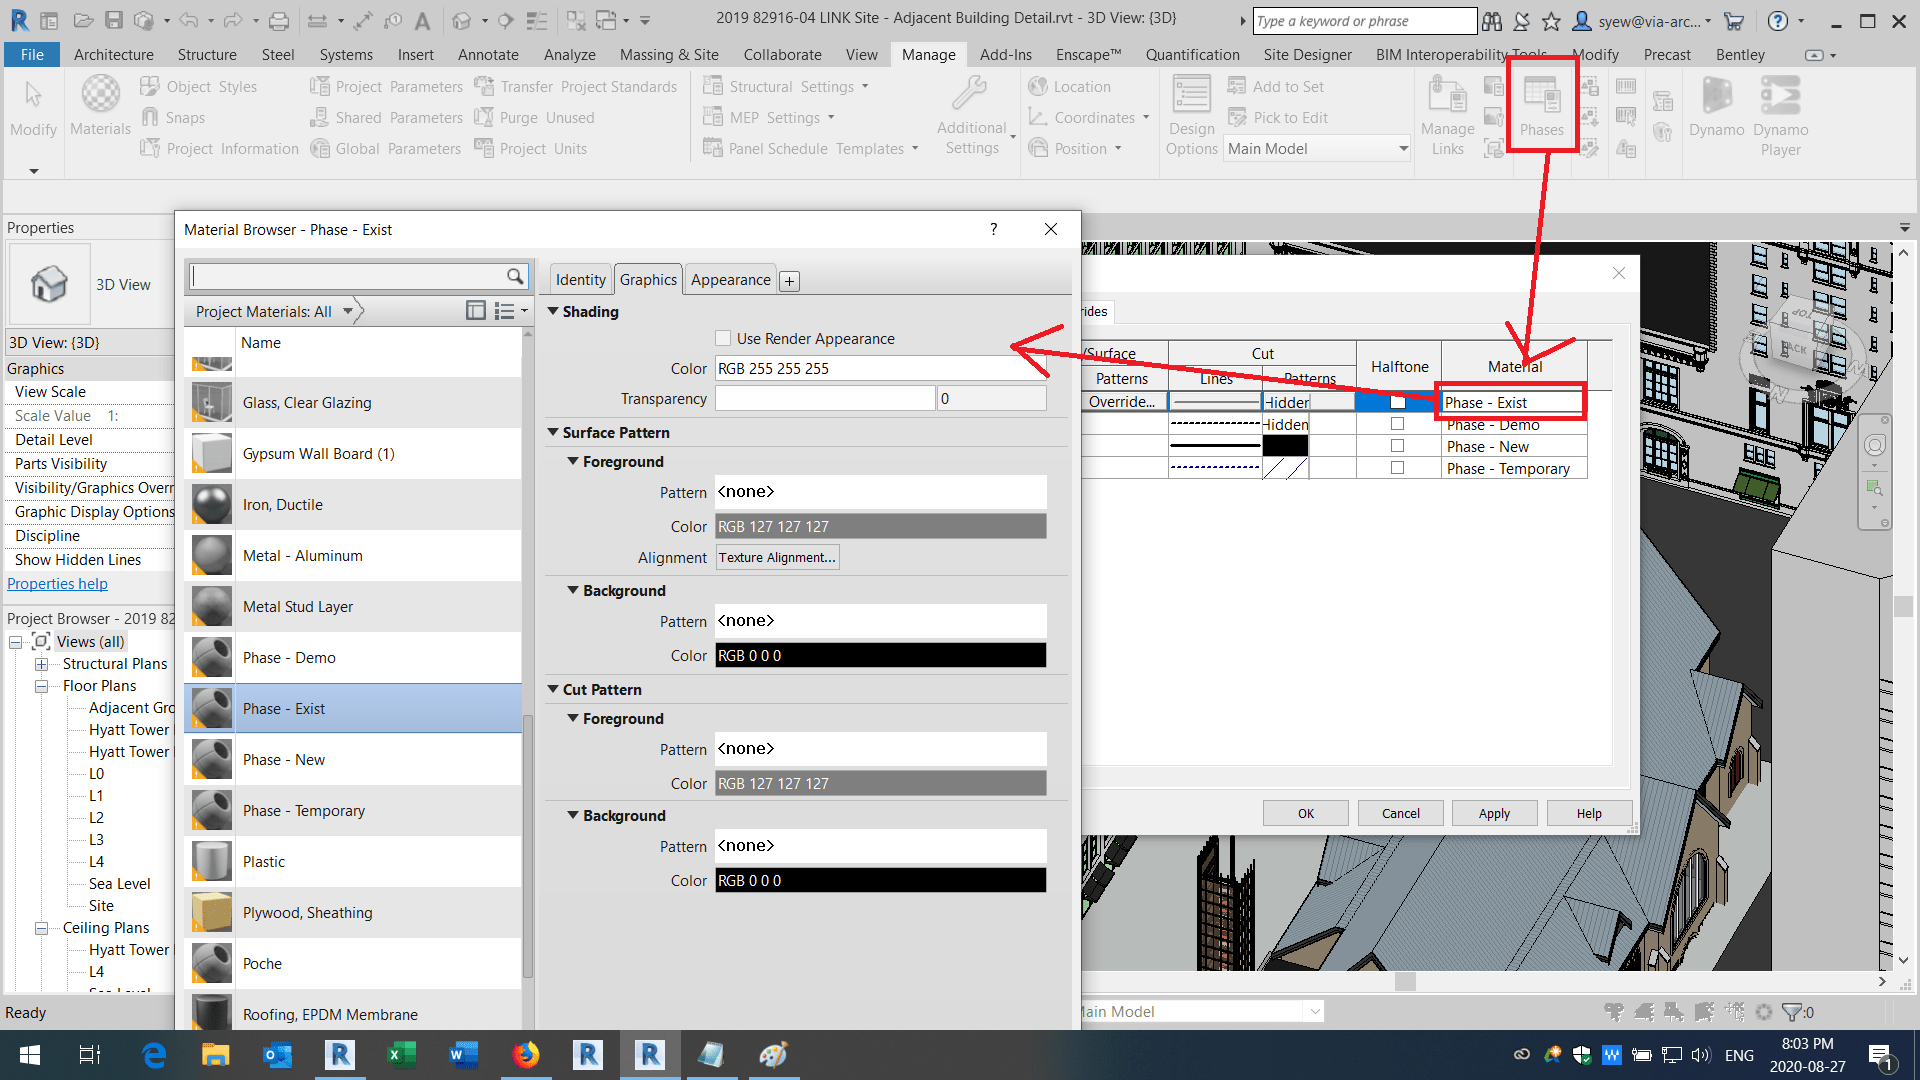Open the Properties help link
This screenshot has height=1080, width=1920.
[x=57, y=584]
